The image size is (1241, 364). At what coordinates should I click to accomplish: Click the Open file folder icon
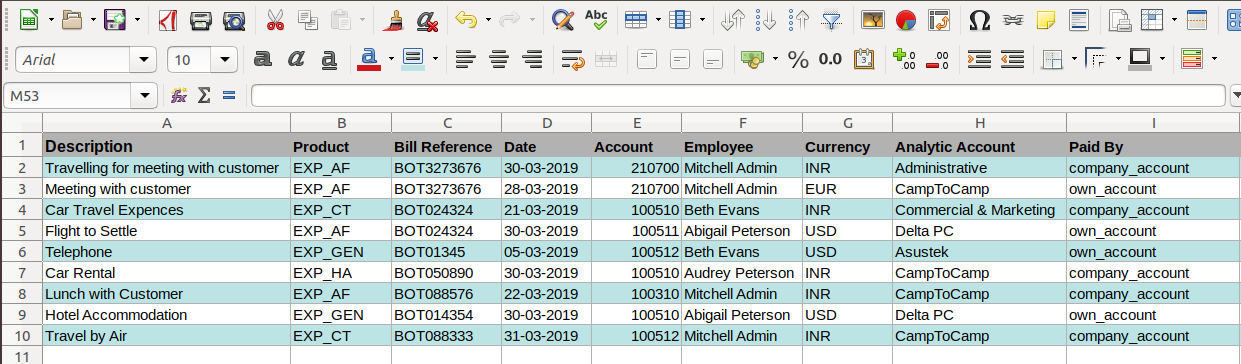click(x=72, y=19)
